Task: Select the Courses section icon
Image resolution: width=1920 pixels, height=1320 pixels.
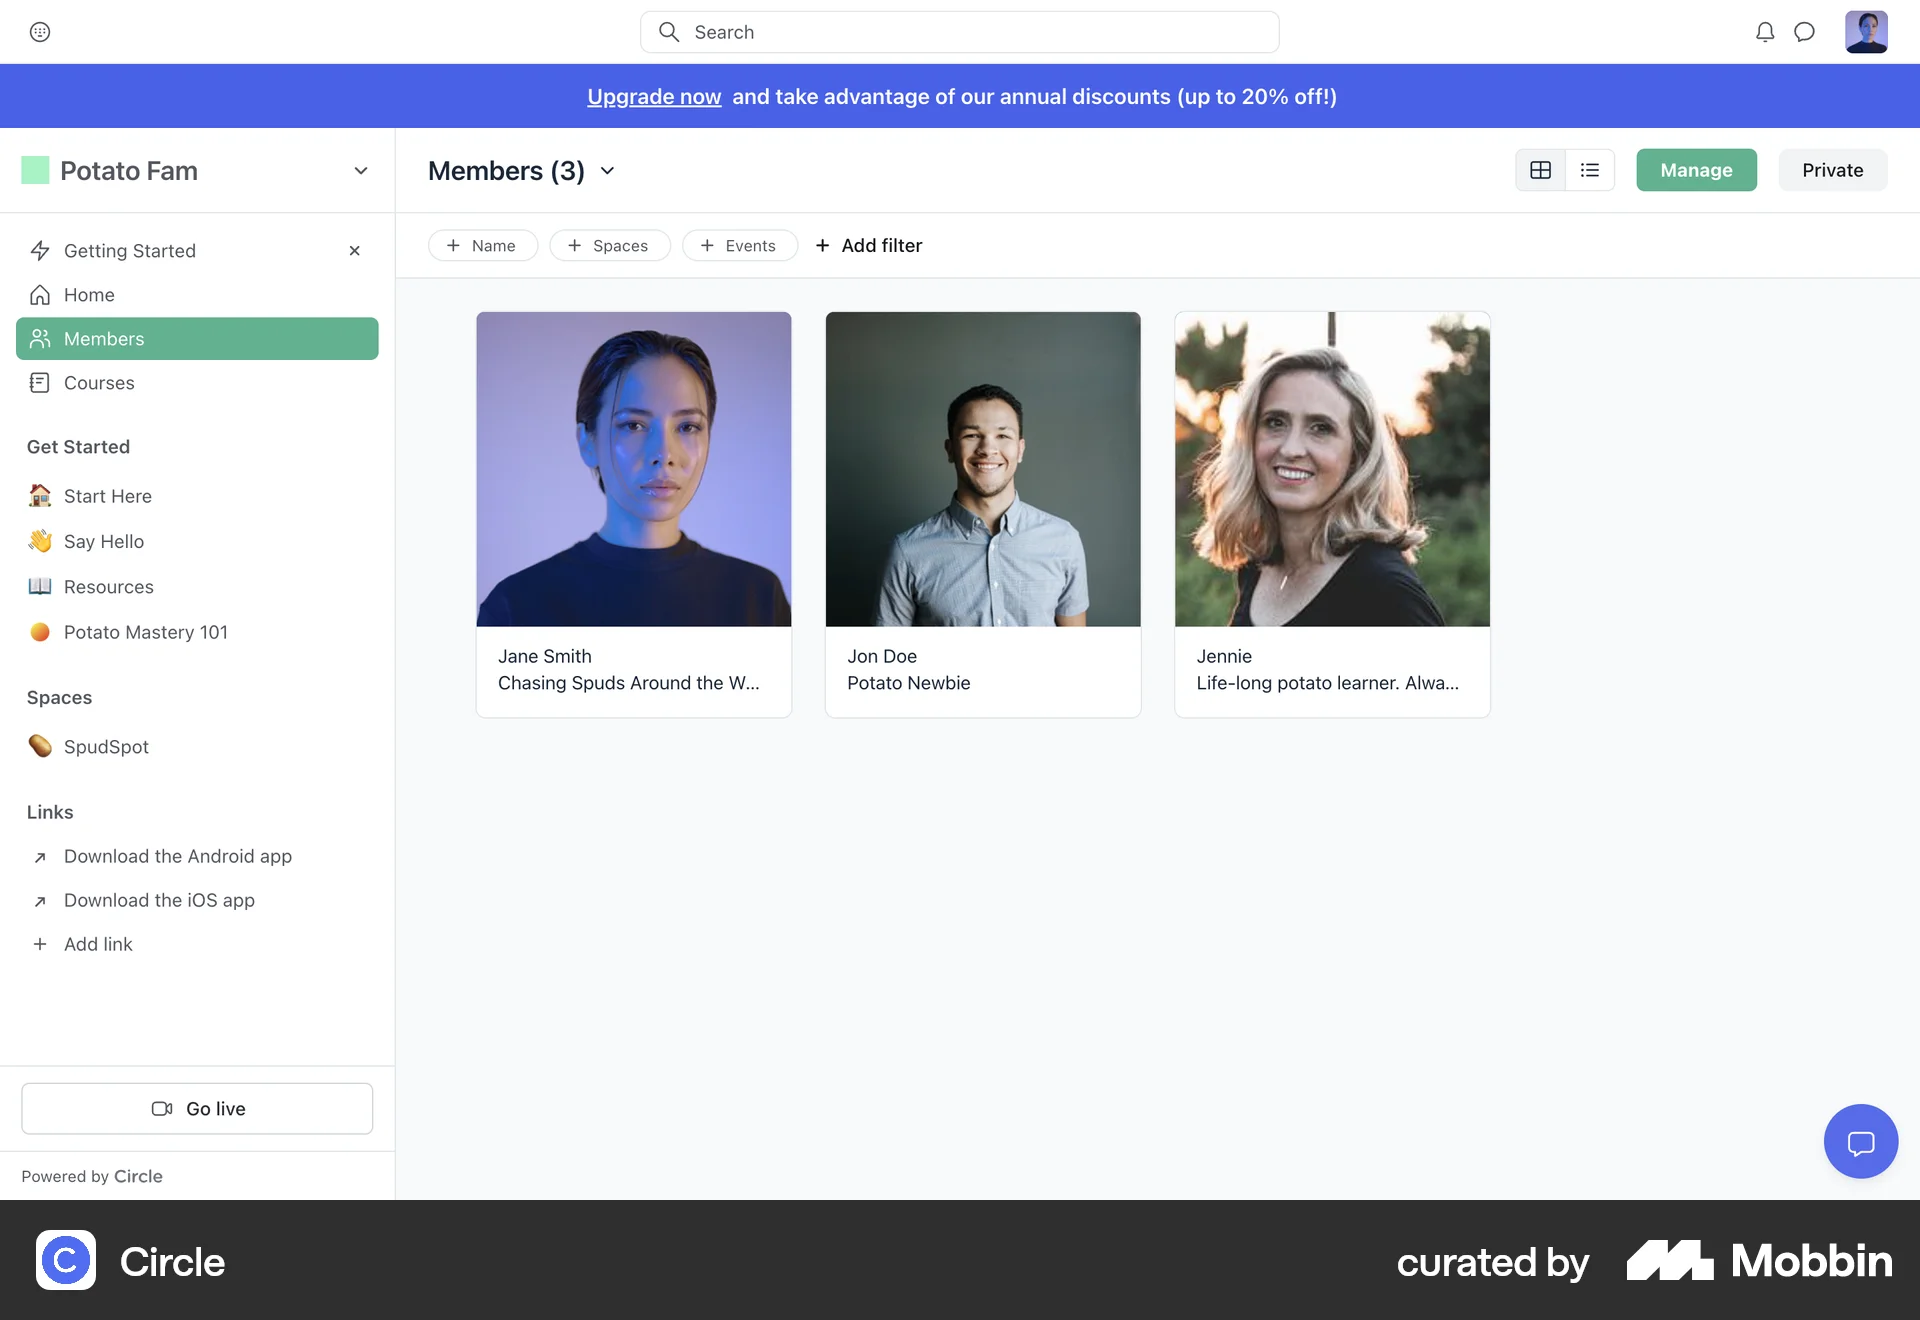Action: (40, 382)
